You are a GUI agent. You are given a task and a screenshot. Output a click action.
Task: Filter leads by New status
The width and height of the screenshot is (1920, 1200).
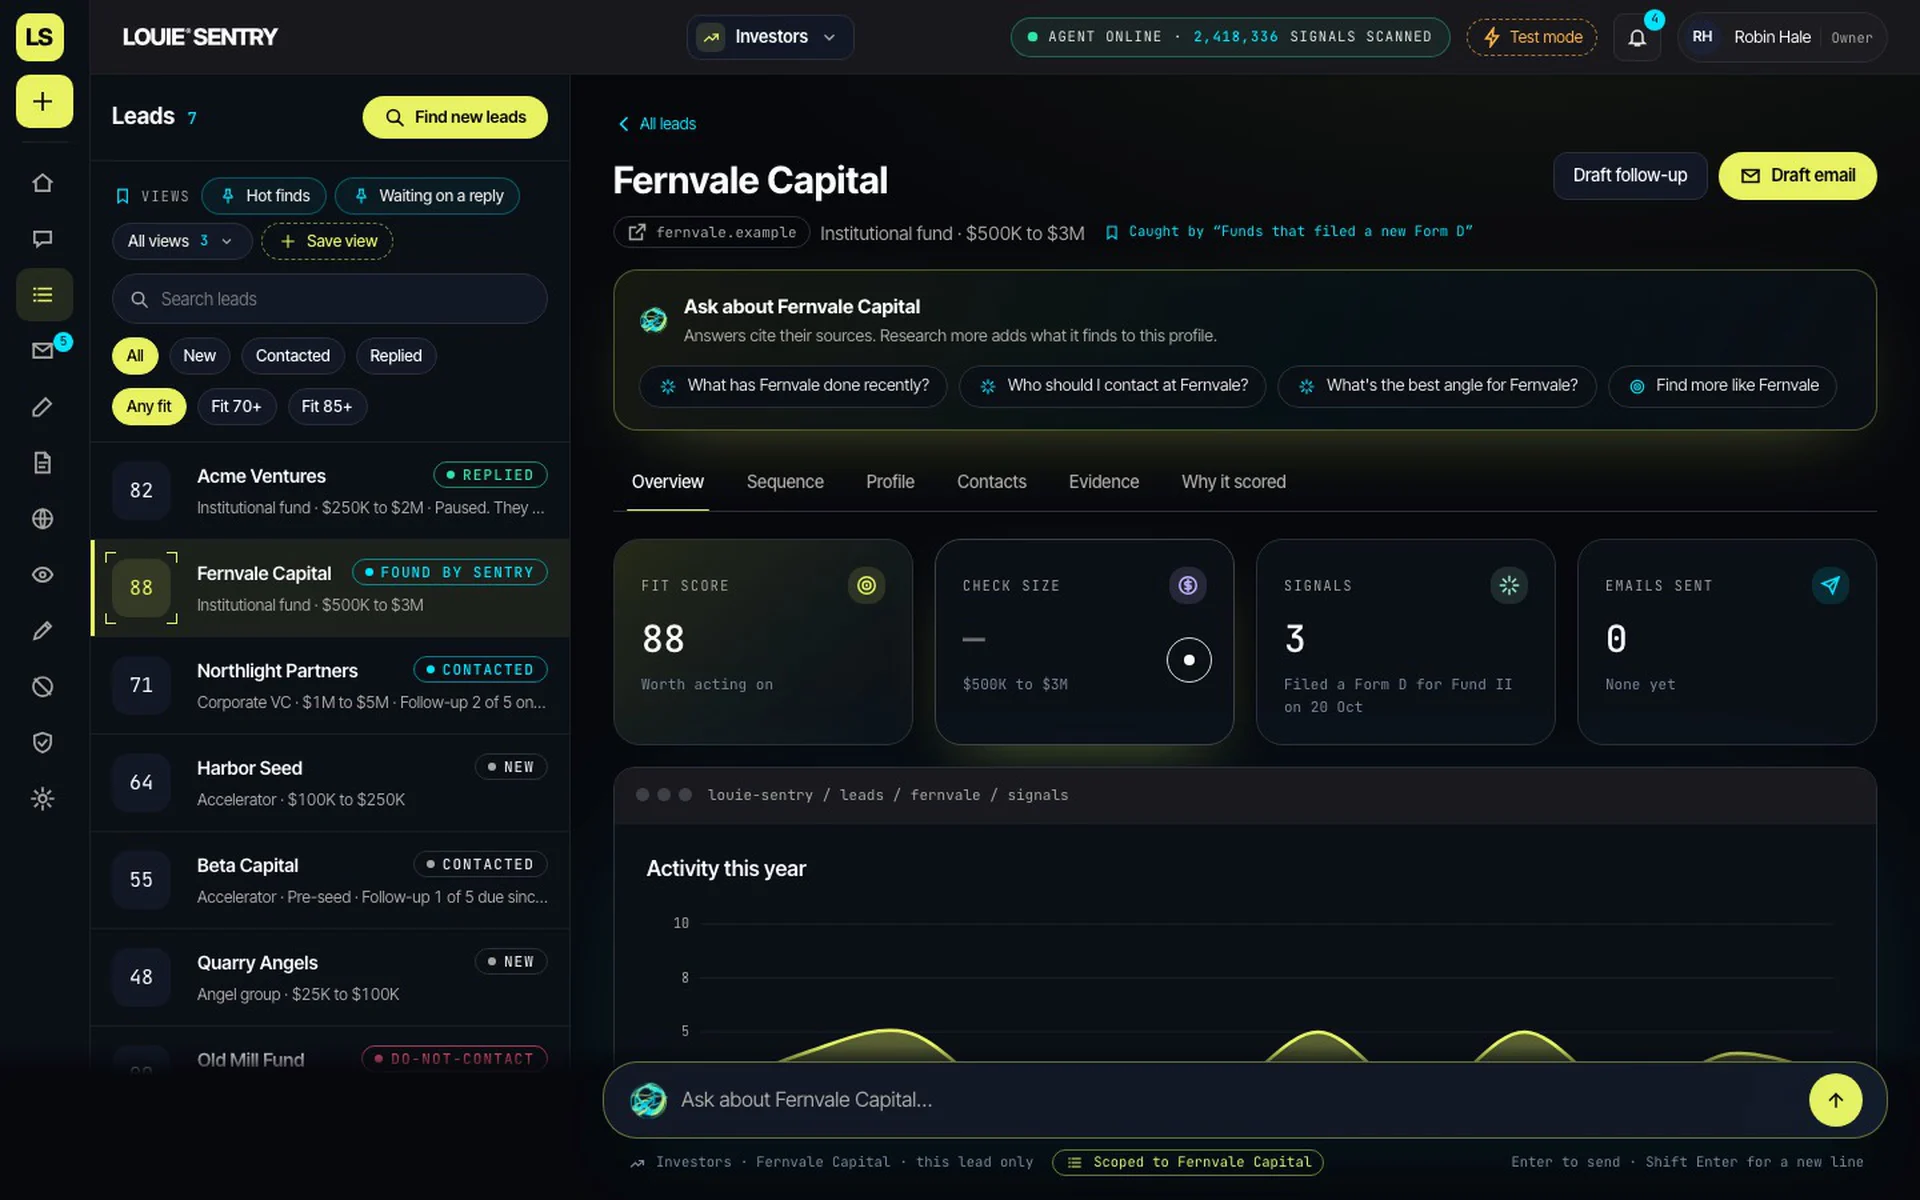tap(199, 356)
